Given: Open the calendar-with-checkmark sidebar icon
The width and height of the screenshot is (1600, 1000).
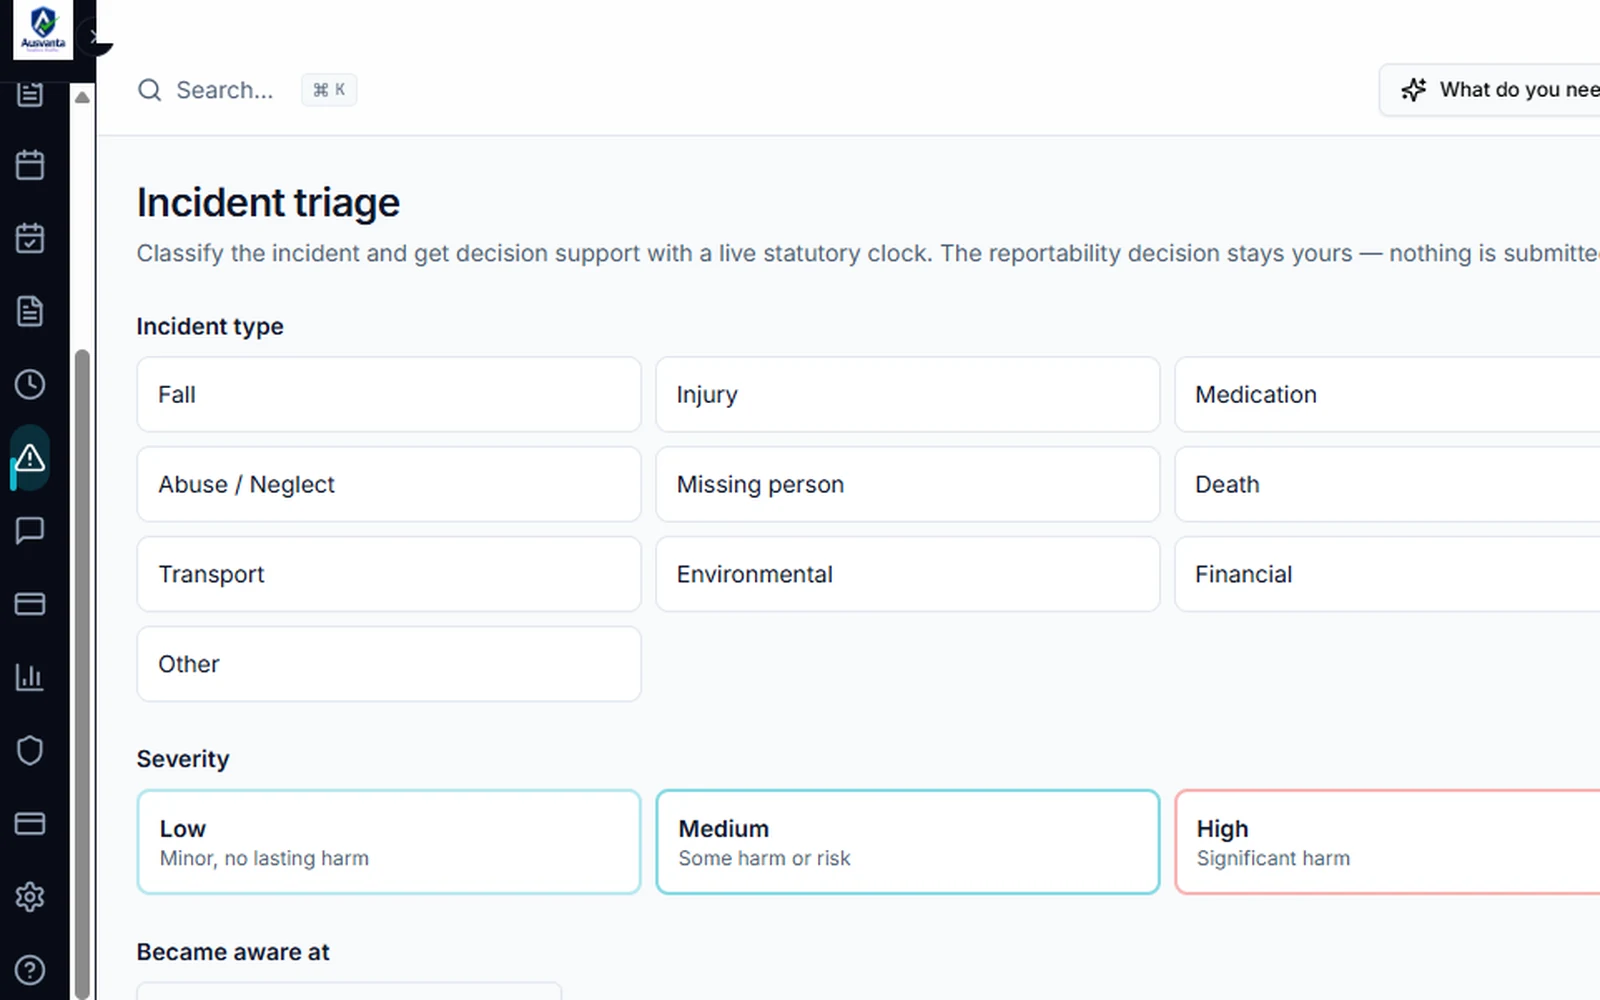Looking at the screenshot, I should pyautogui.click(x=30, y=238).
